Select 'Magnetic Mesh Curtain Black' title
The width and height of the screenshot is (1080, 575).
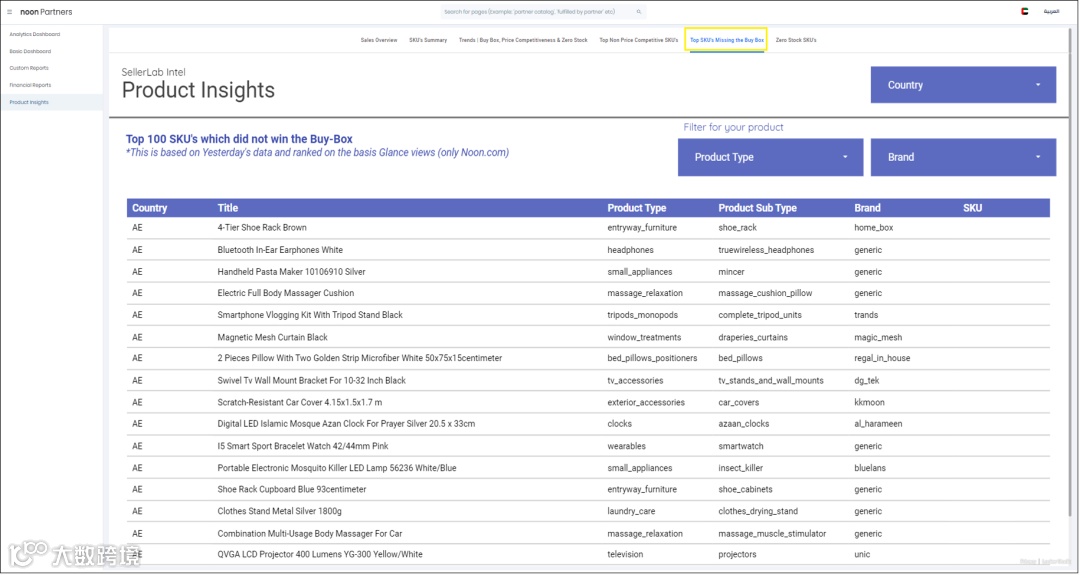[x=272, y=337]
